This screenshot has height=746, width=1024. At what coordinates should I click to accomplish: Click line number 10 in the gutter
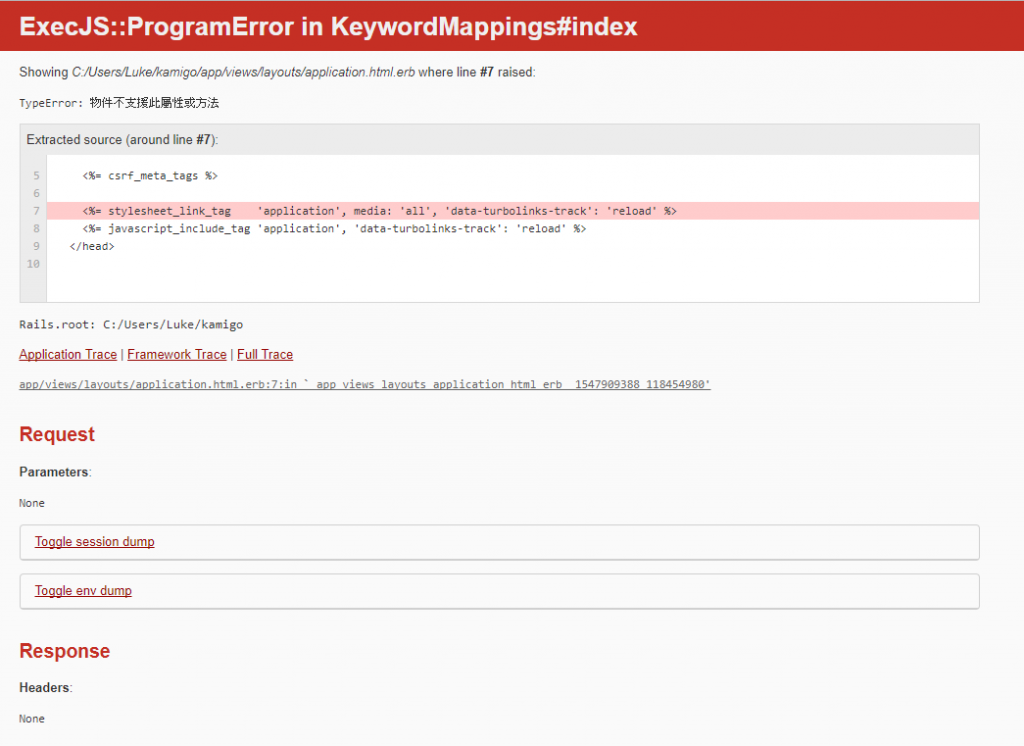(x=33, y=264)
